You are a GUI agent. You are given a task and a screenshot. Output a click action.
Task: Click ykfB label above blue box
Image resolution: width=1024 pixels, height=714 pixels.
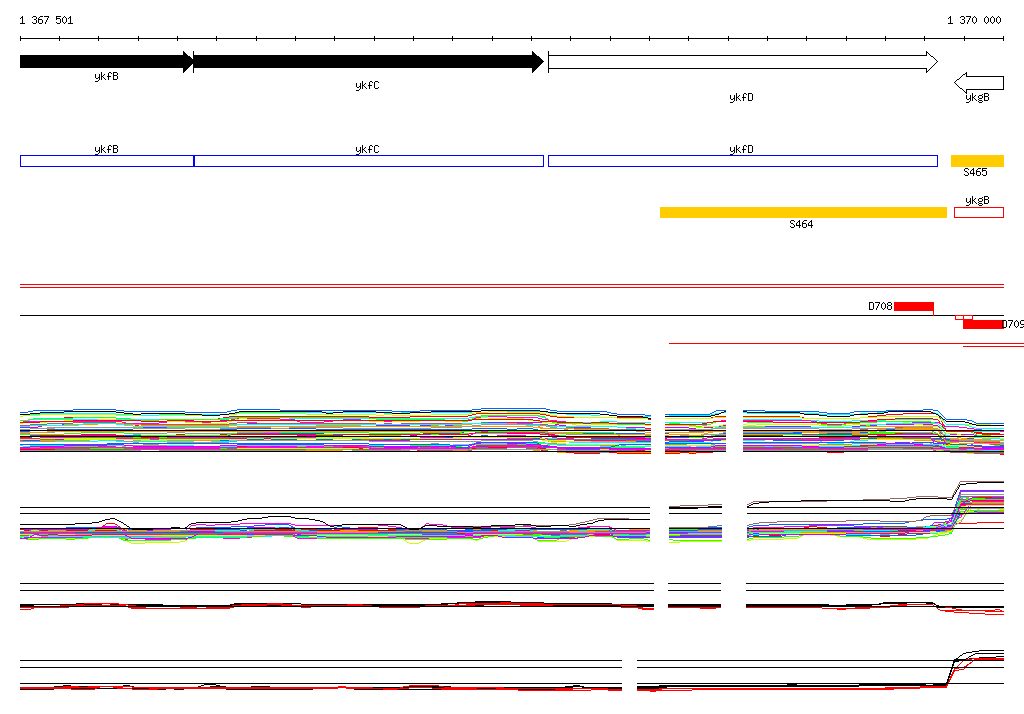click(106, 150)
